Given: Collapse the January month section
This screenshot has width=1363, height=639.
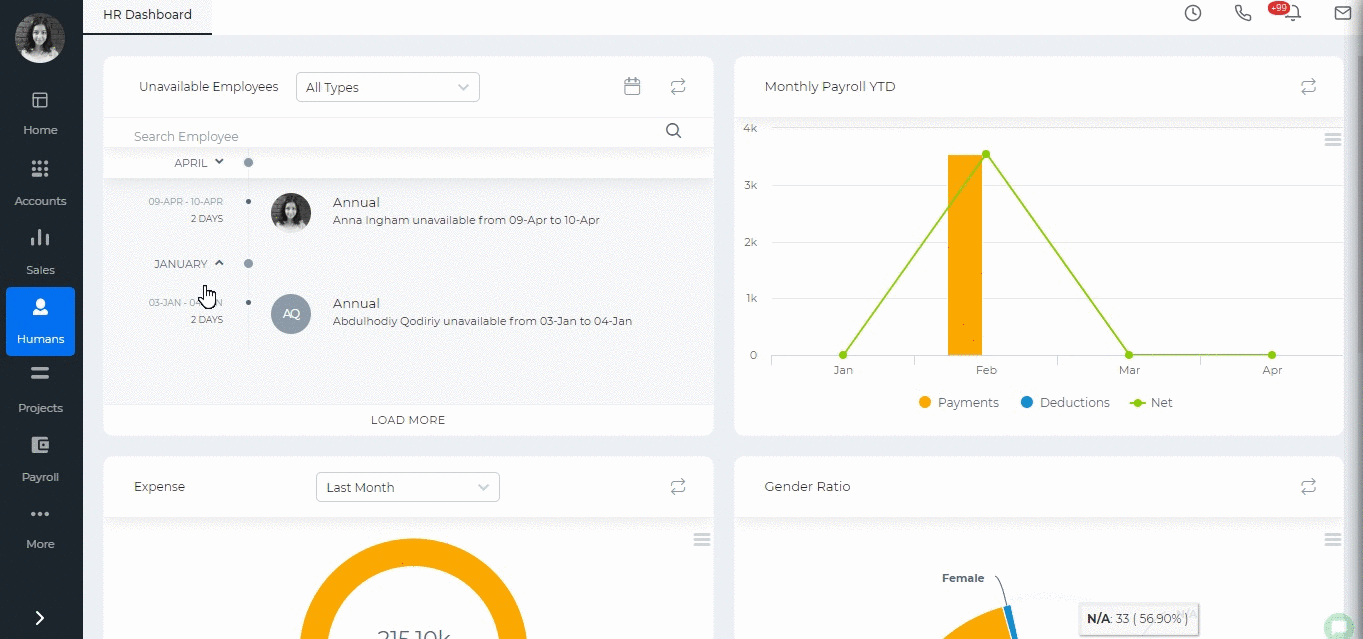Looking at the screenshot, I should click(219, 264).
